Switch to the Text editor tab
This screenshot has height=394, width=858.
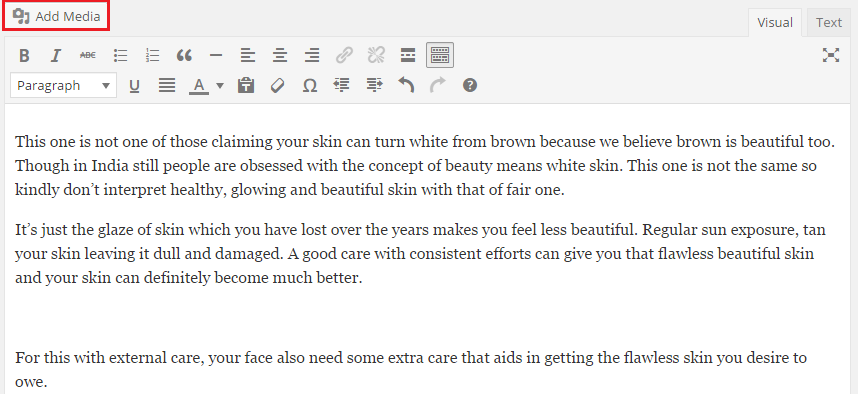828,22
